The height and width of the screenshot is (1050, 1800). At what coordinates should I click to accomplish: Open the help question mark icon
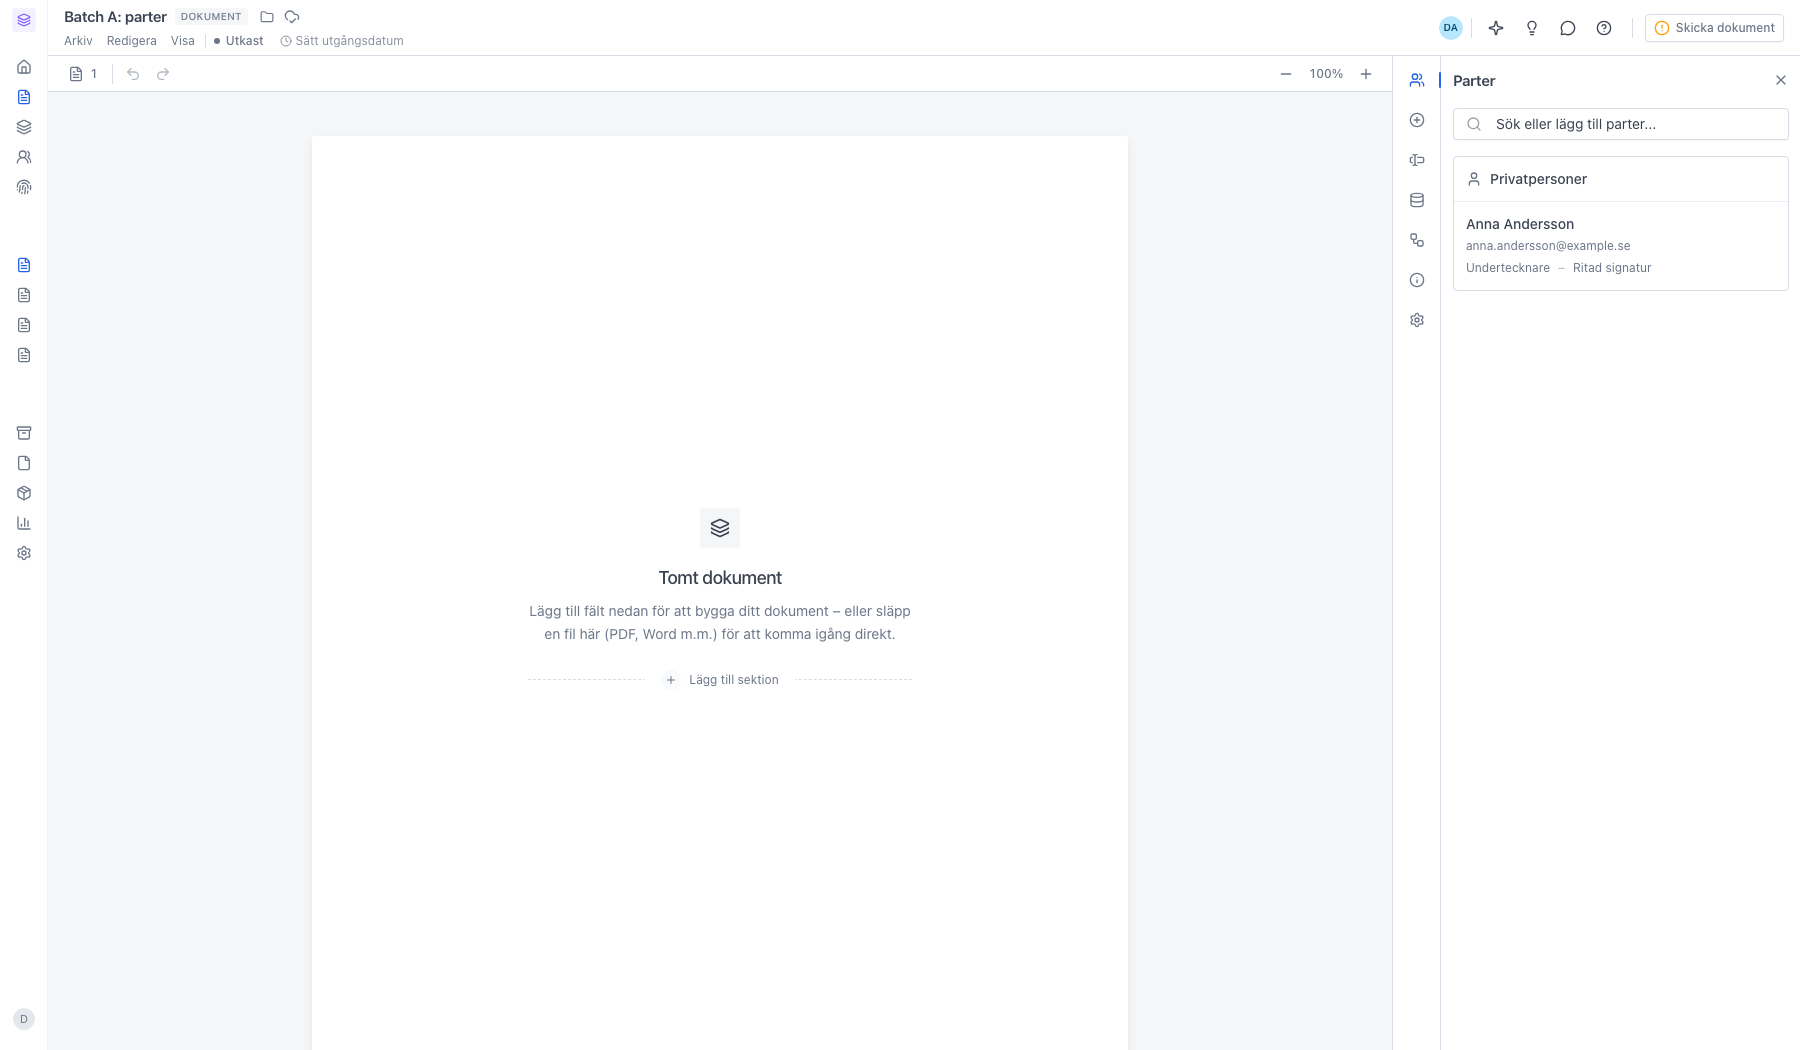point(1604,28)
